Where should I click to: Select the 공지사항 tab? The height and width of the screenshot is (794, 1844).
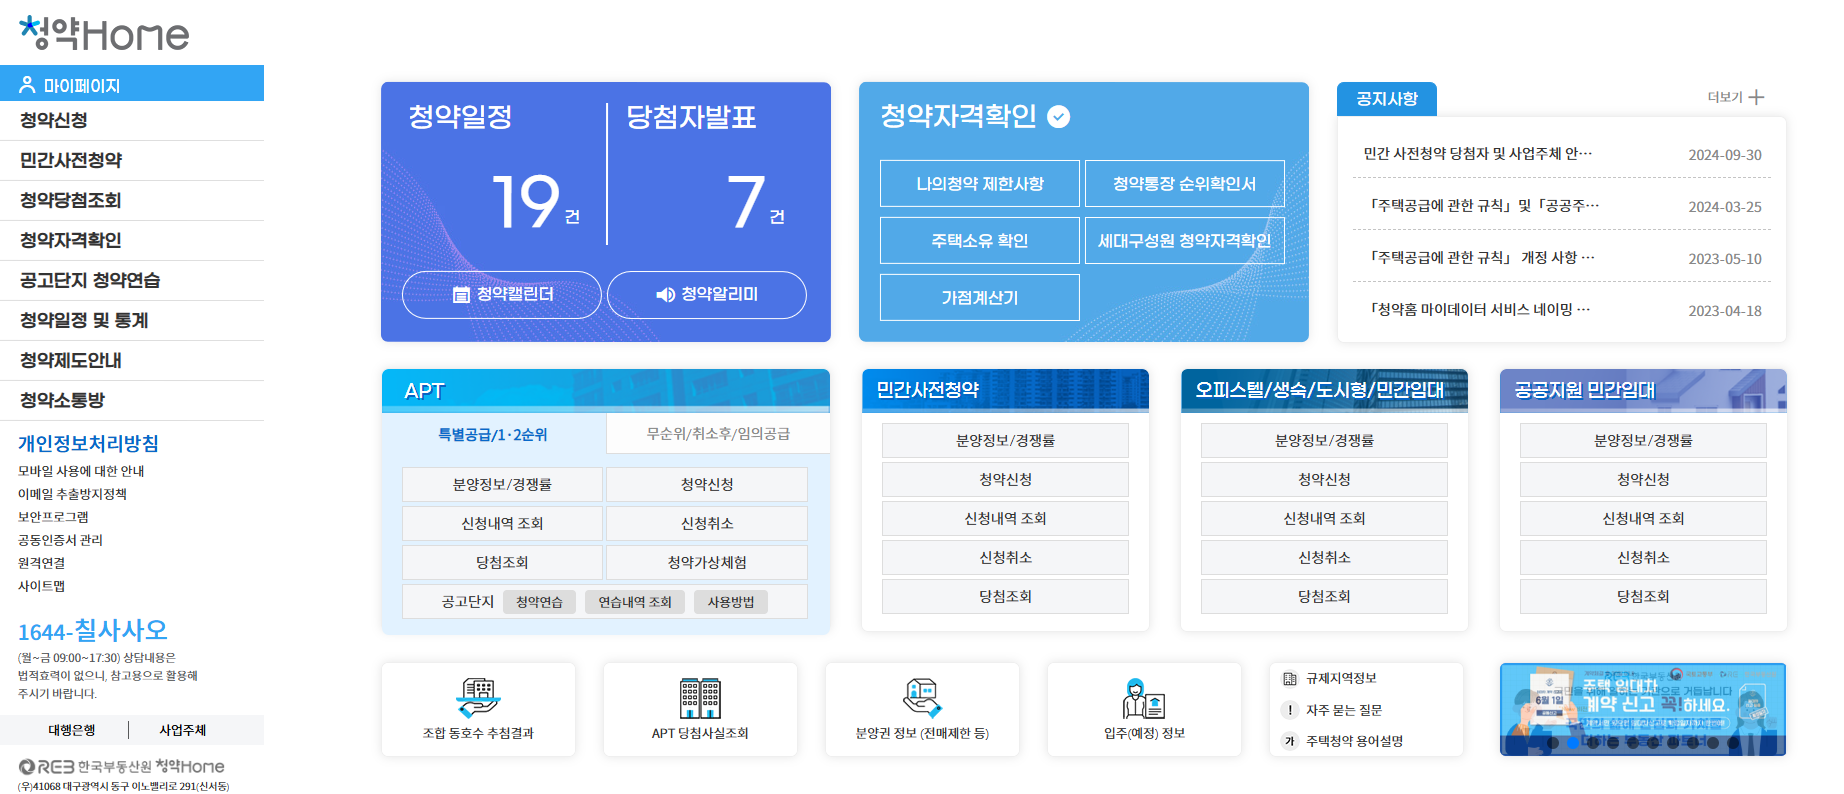pyautogui.click(x=1387, y=99)
